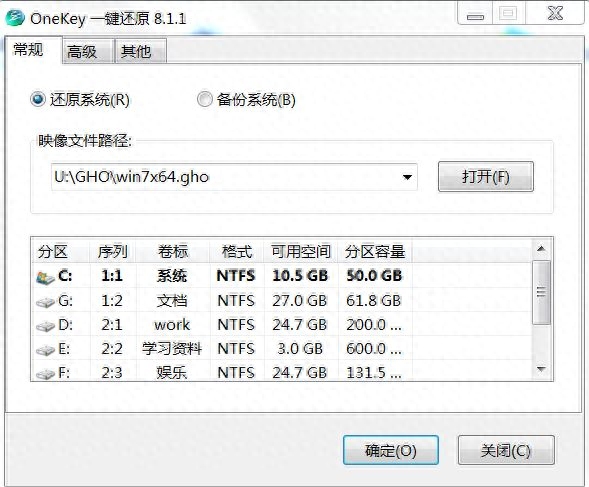
Task: Click the 200.0 ... capacity cell
Action: click(x=374, y=325)
